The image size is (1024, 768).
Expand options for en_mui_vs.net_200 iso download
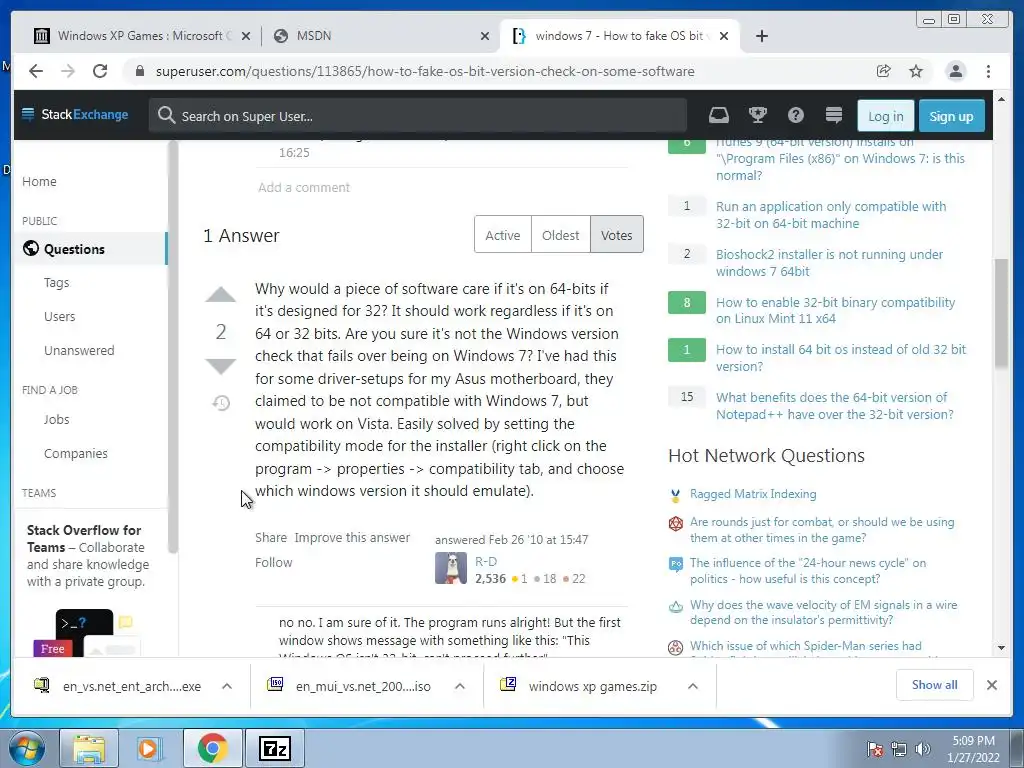[x=460, y=686]
